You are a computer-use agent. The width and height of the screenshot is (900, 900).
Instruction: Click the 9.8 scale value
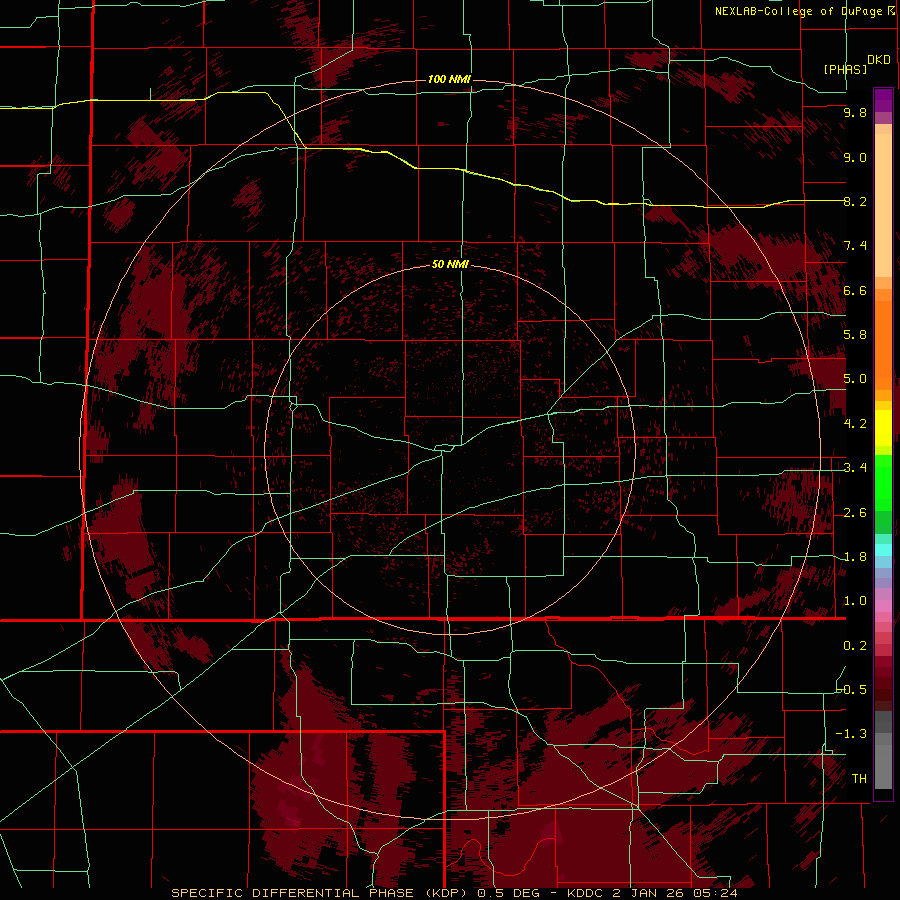[x=855, y=112]
